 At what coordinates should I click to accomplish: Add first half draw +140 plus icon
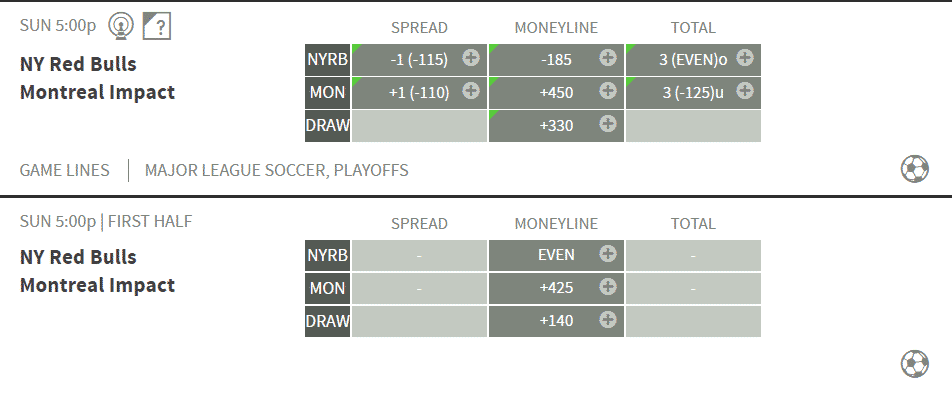[608, 319]
